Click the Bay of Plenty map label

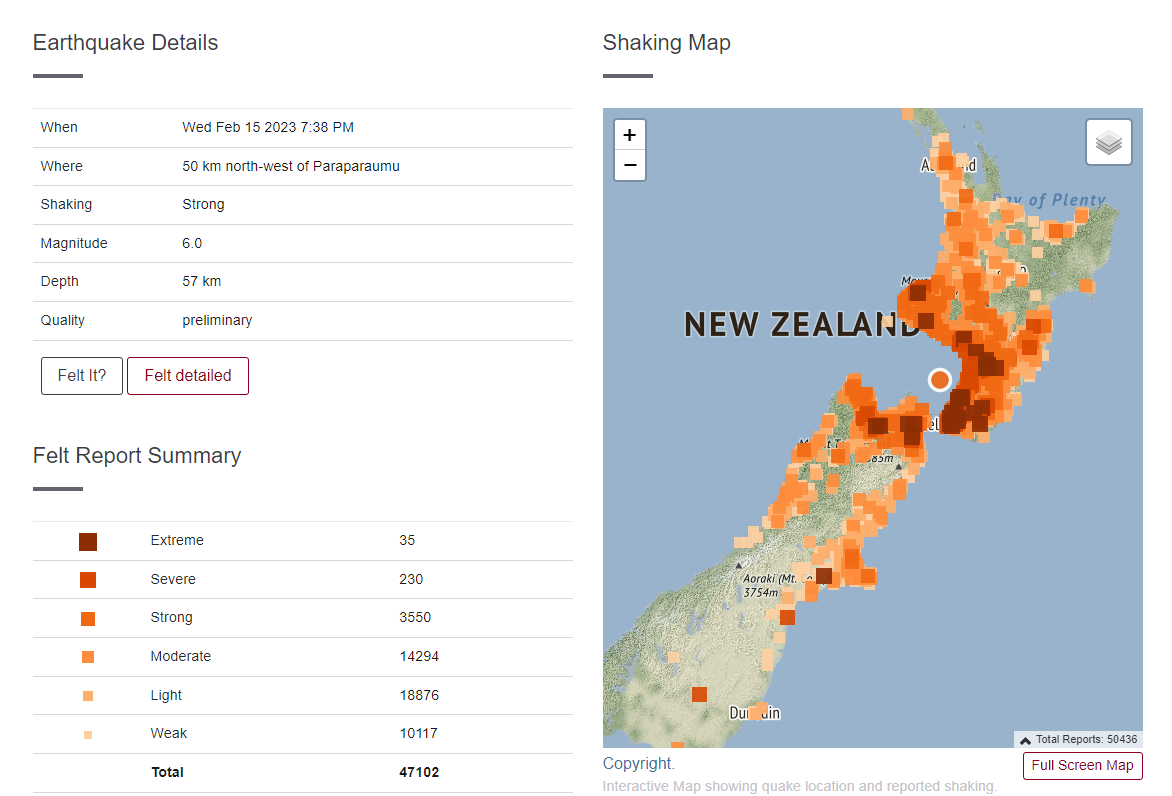1049,200
